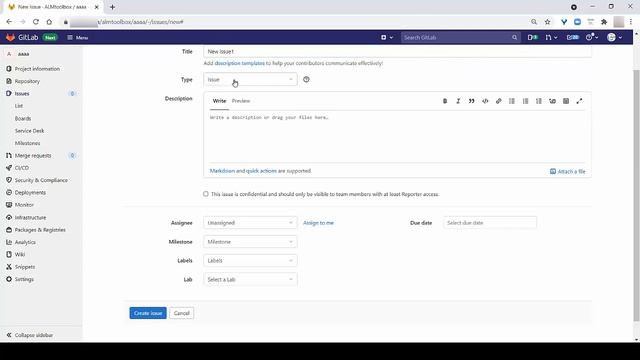Insert code formatting
The width and height of the screenshot is (640, 360).
coord(485,101)
